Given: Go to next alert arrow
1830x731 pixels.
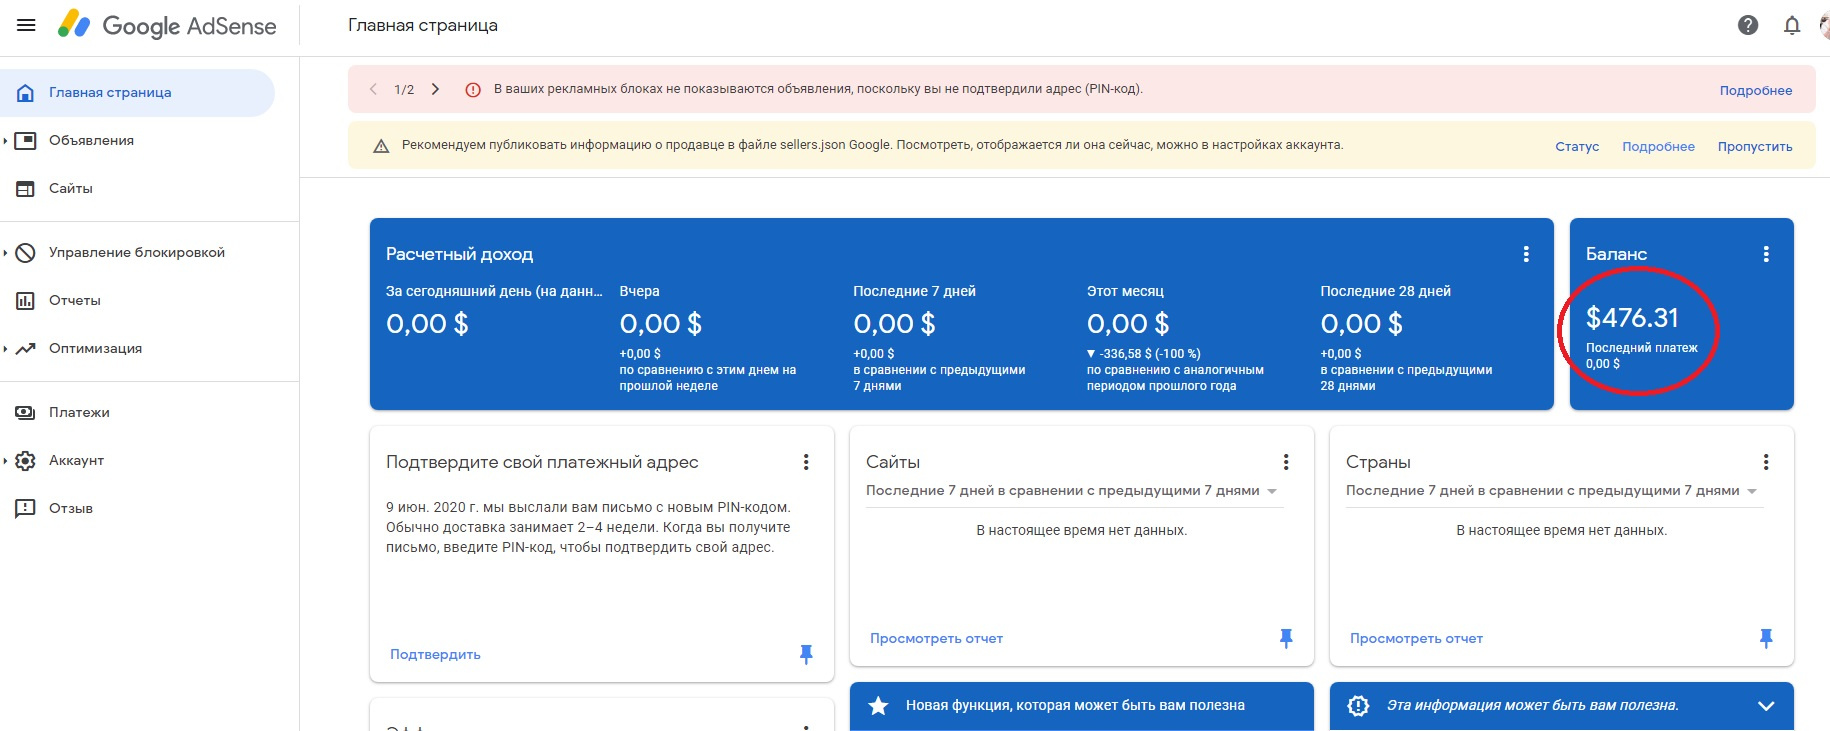Looking at the screenshot, I should [x=435, y=89].
